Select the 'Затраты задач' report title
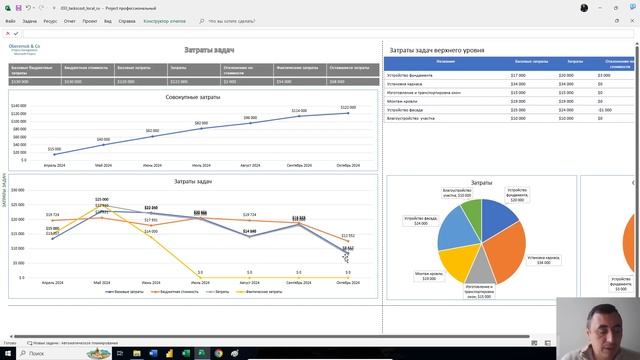Viewport: 640px width, 360px height. tap(209, 50)
